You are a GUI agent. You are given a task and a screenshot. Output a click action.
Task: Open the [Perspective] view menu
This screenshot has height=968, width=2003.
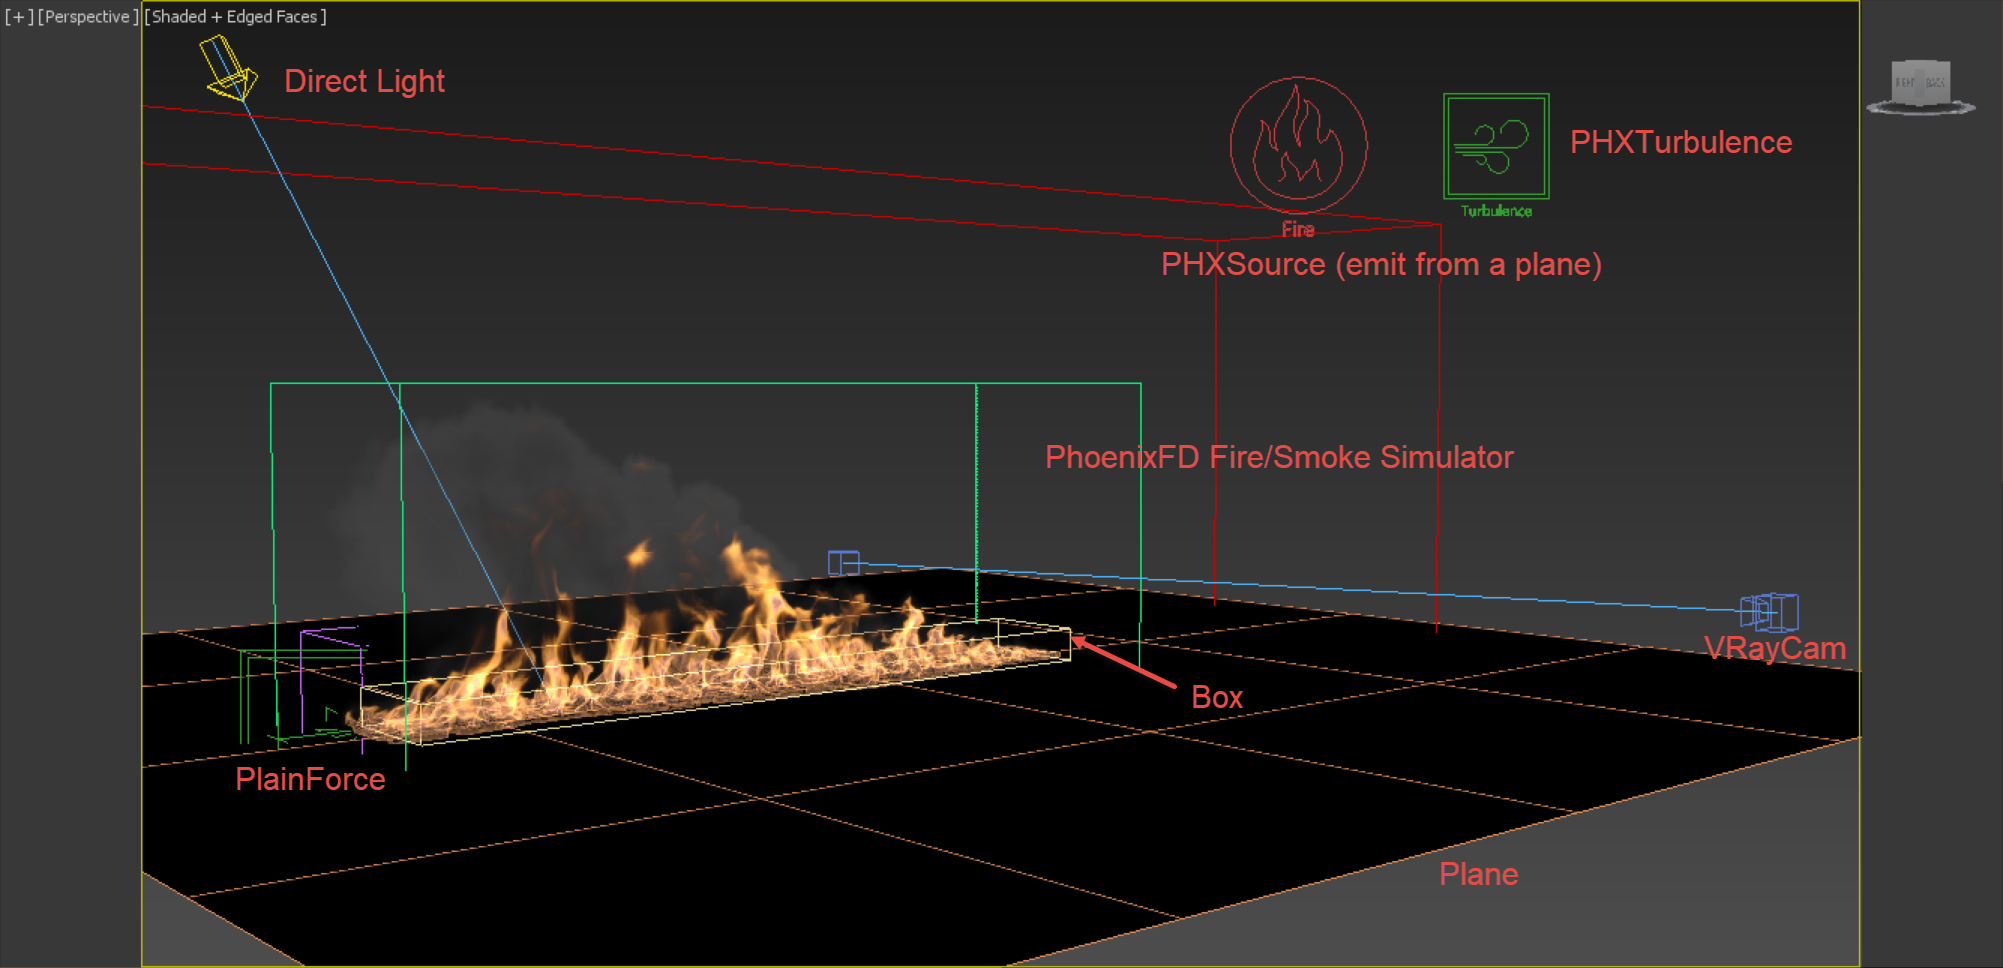point(88,17)
